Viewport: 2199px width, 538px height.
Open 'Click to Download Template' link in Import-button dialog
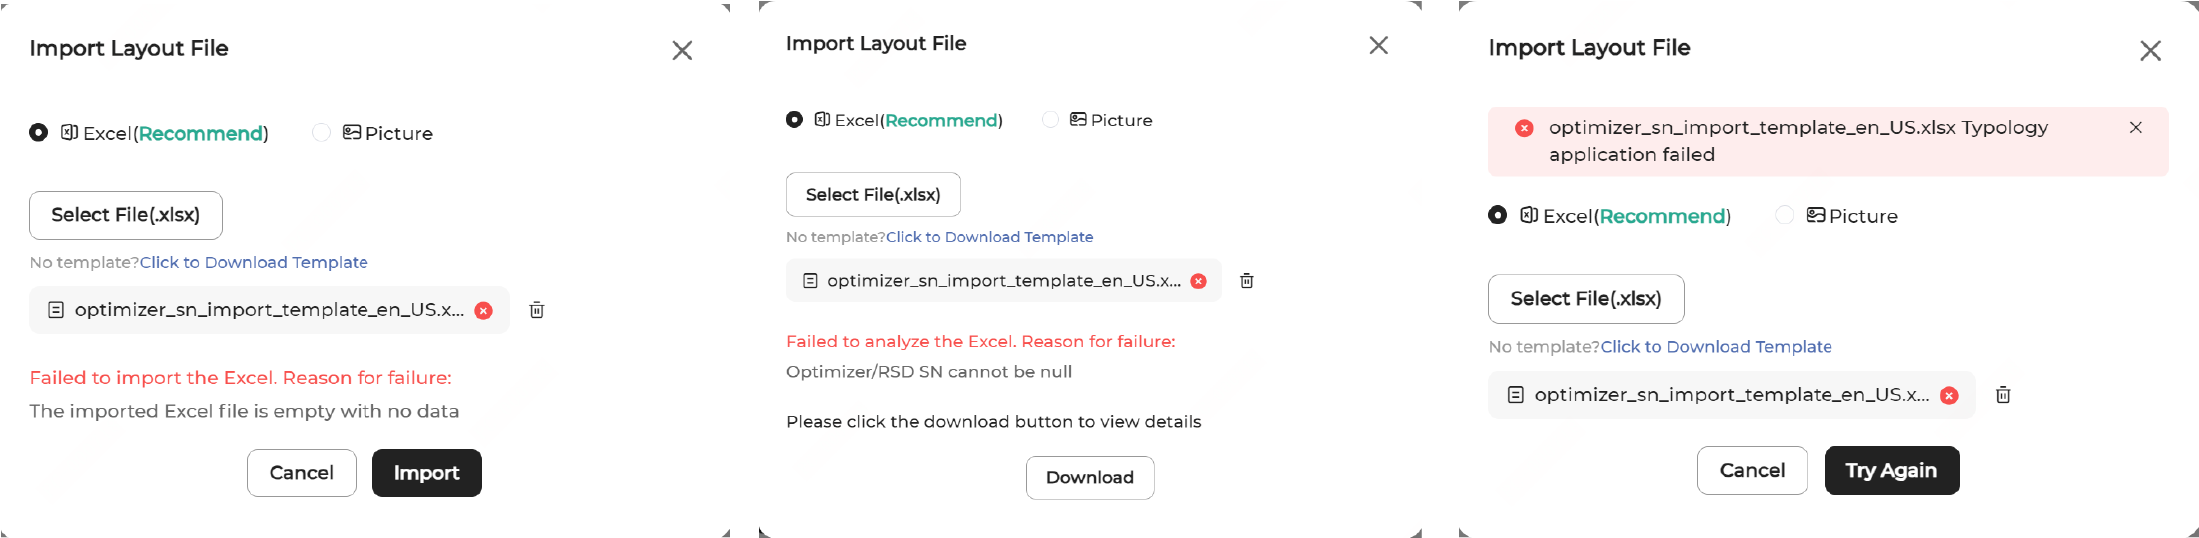pyautogui.click(x=254, y=262)
